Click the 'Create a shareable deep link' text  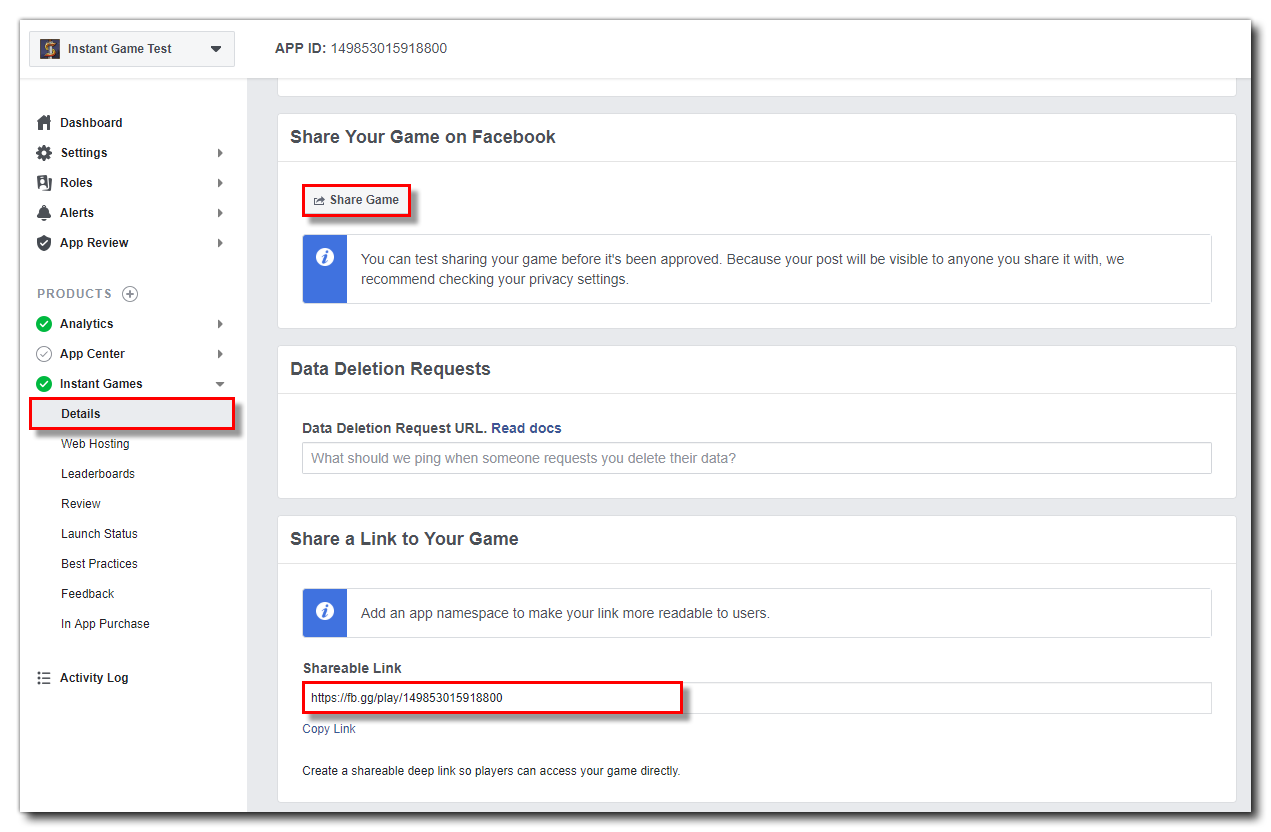click(x=491, y=771)
